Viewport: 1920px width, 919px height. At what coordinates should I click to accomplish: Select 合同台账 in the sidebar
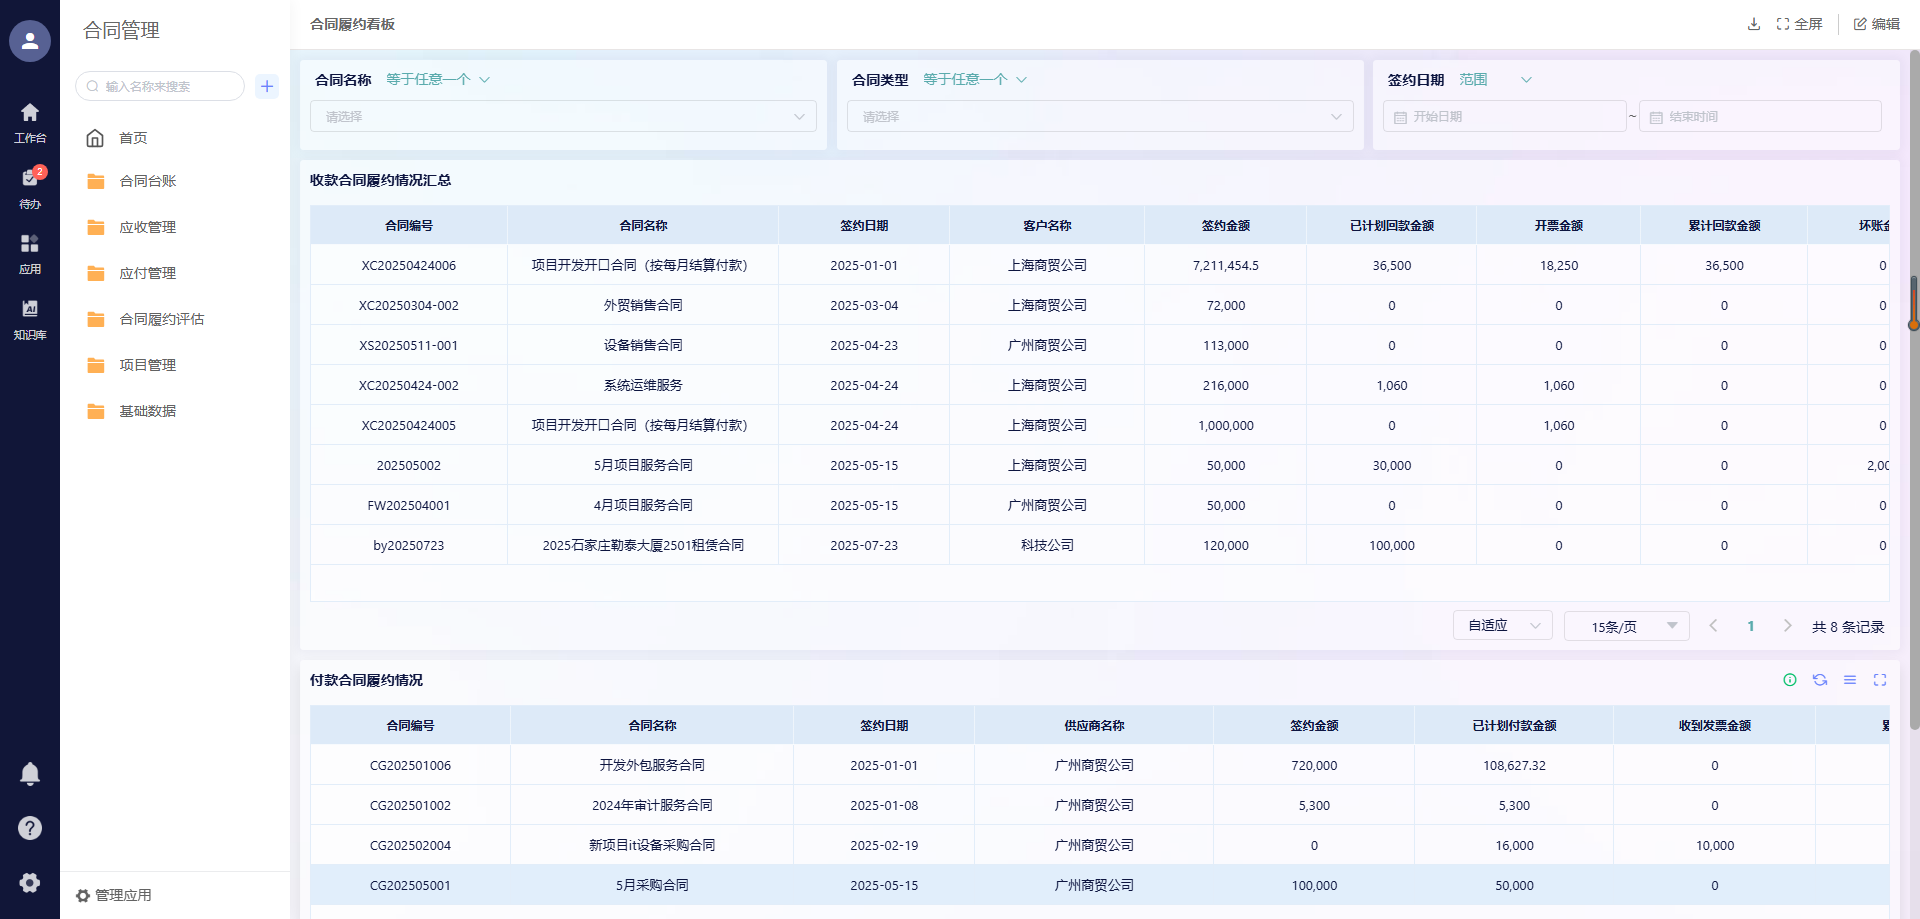pyautogui.click(x=148, y=181)
